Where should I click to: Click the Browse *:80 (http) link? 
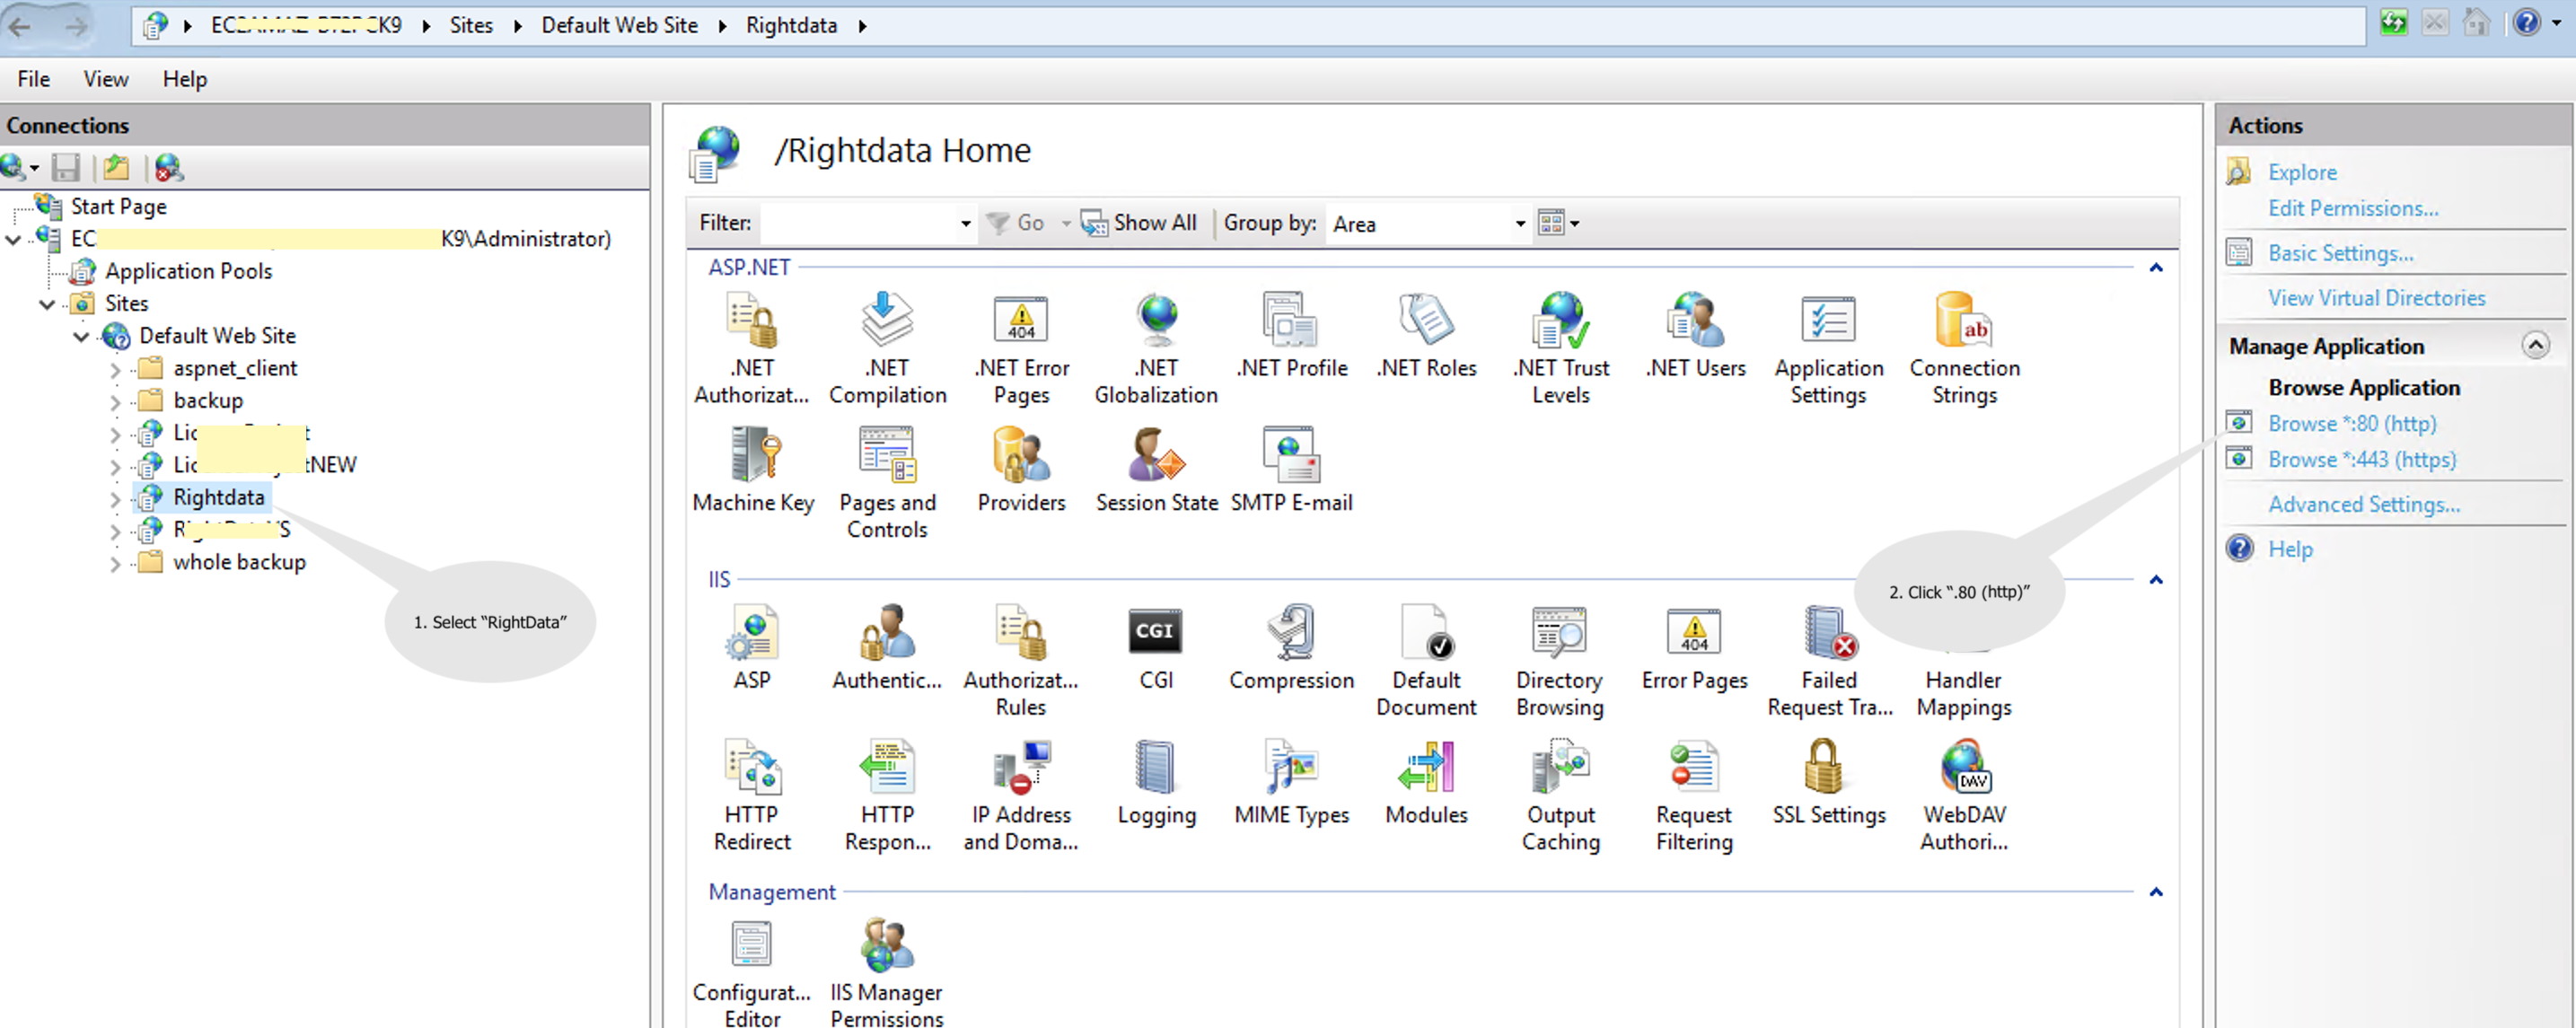2351,423
